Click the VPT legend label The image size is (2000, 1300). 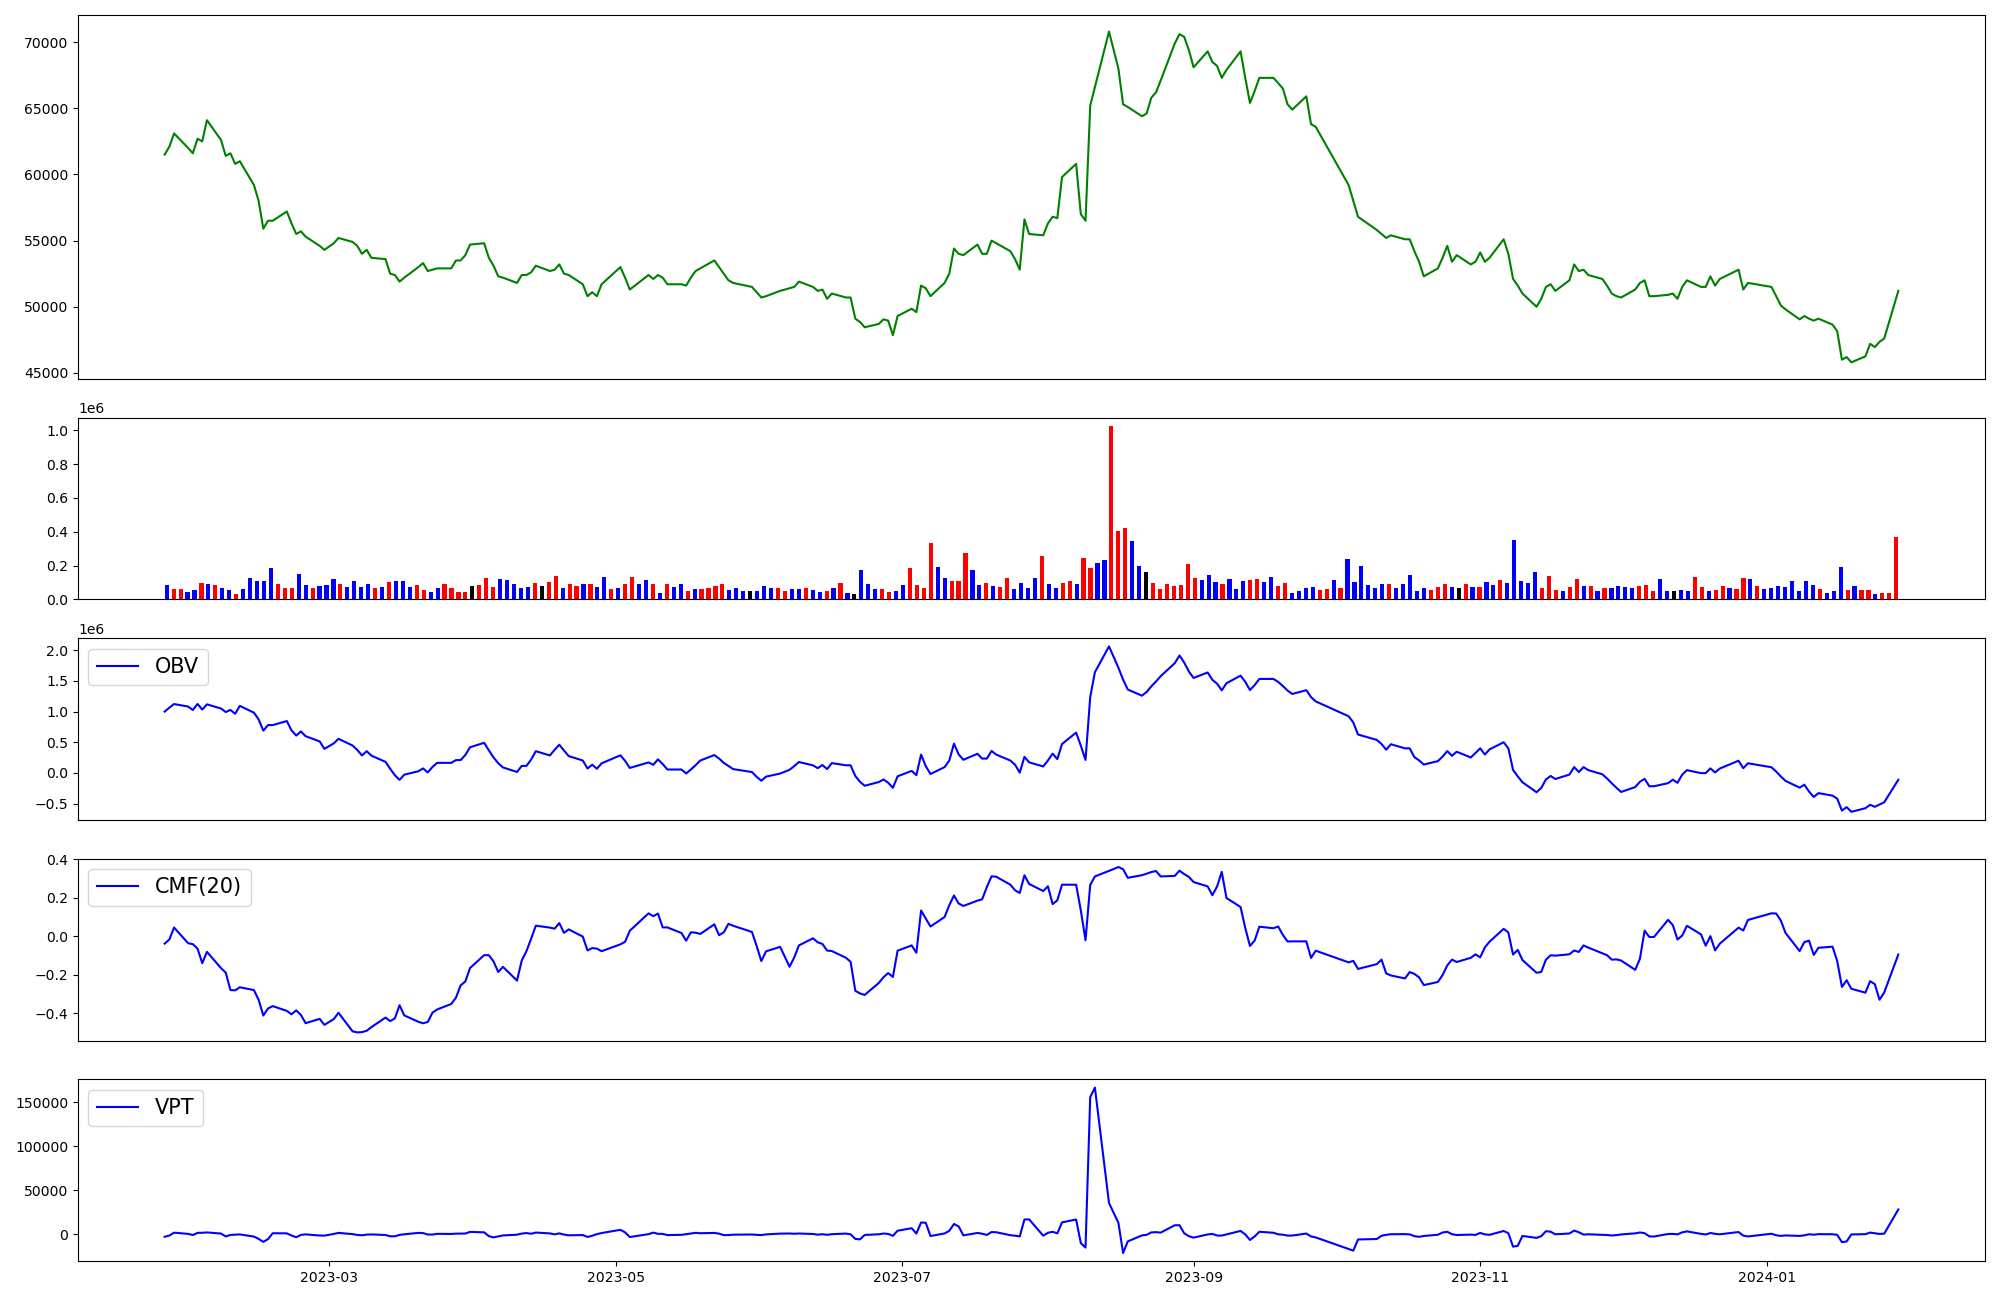tap(174, 1107)
